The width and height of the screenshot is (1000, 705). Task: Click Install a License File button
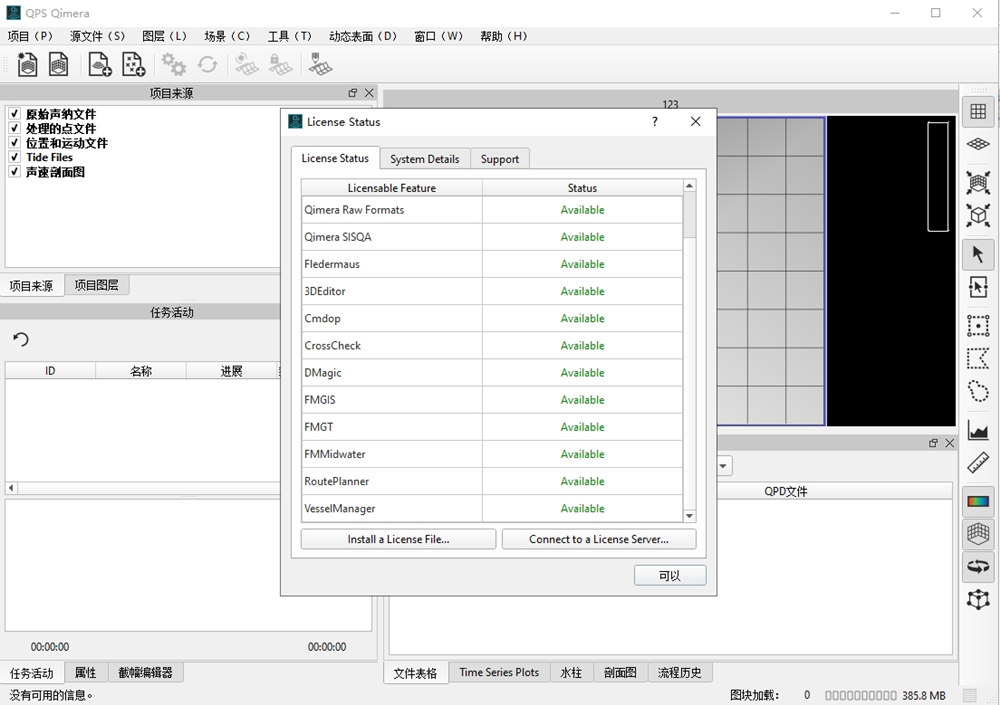pos(399,539)
